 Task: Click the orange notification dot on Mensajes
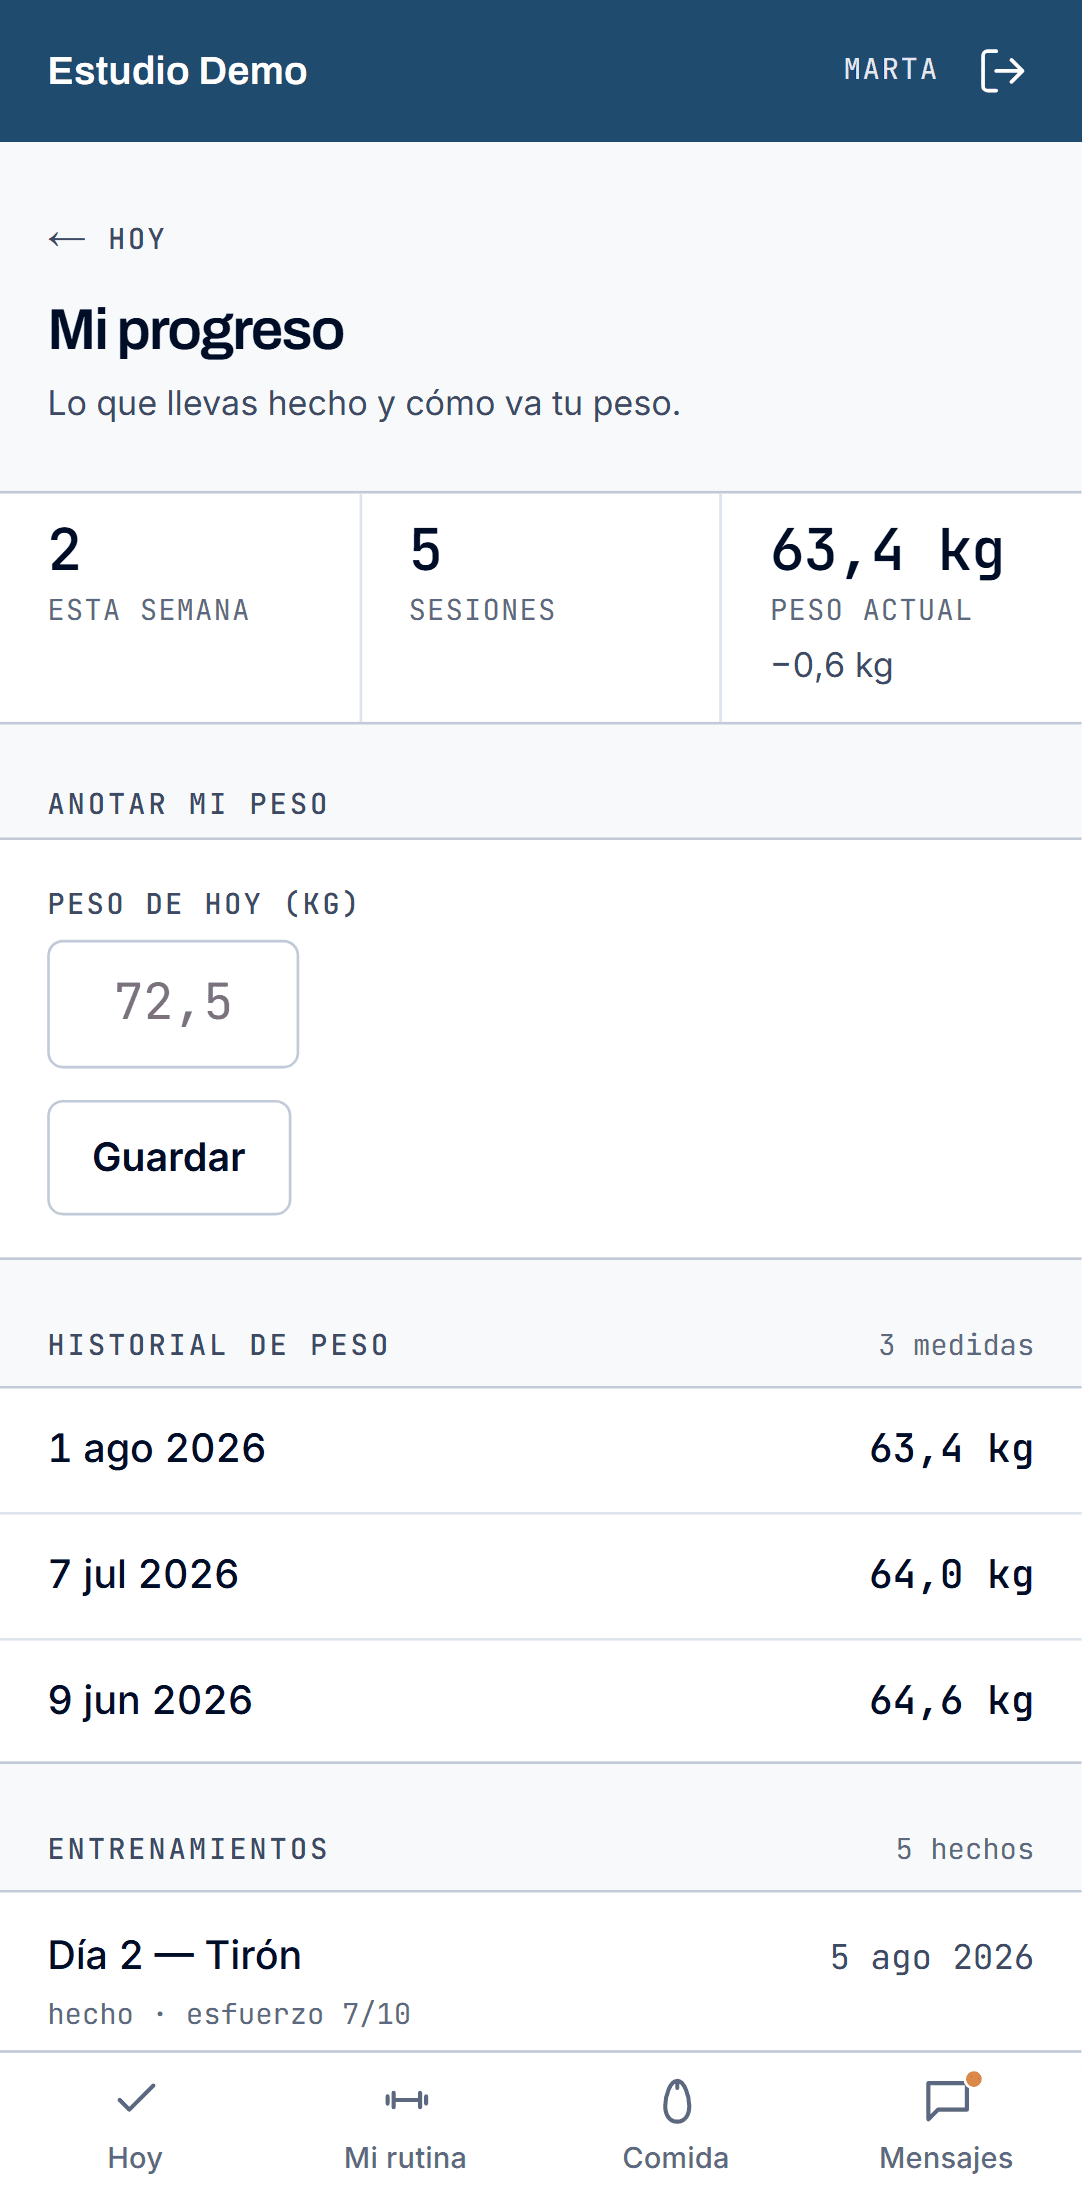pos(973,2079)
